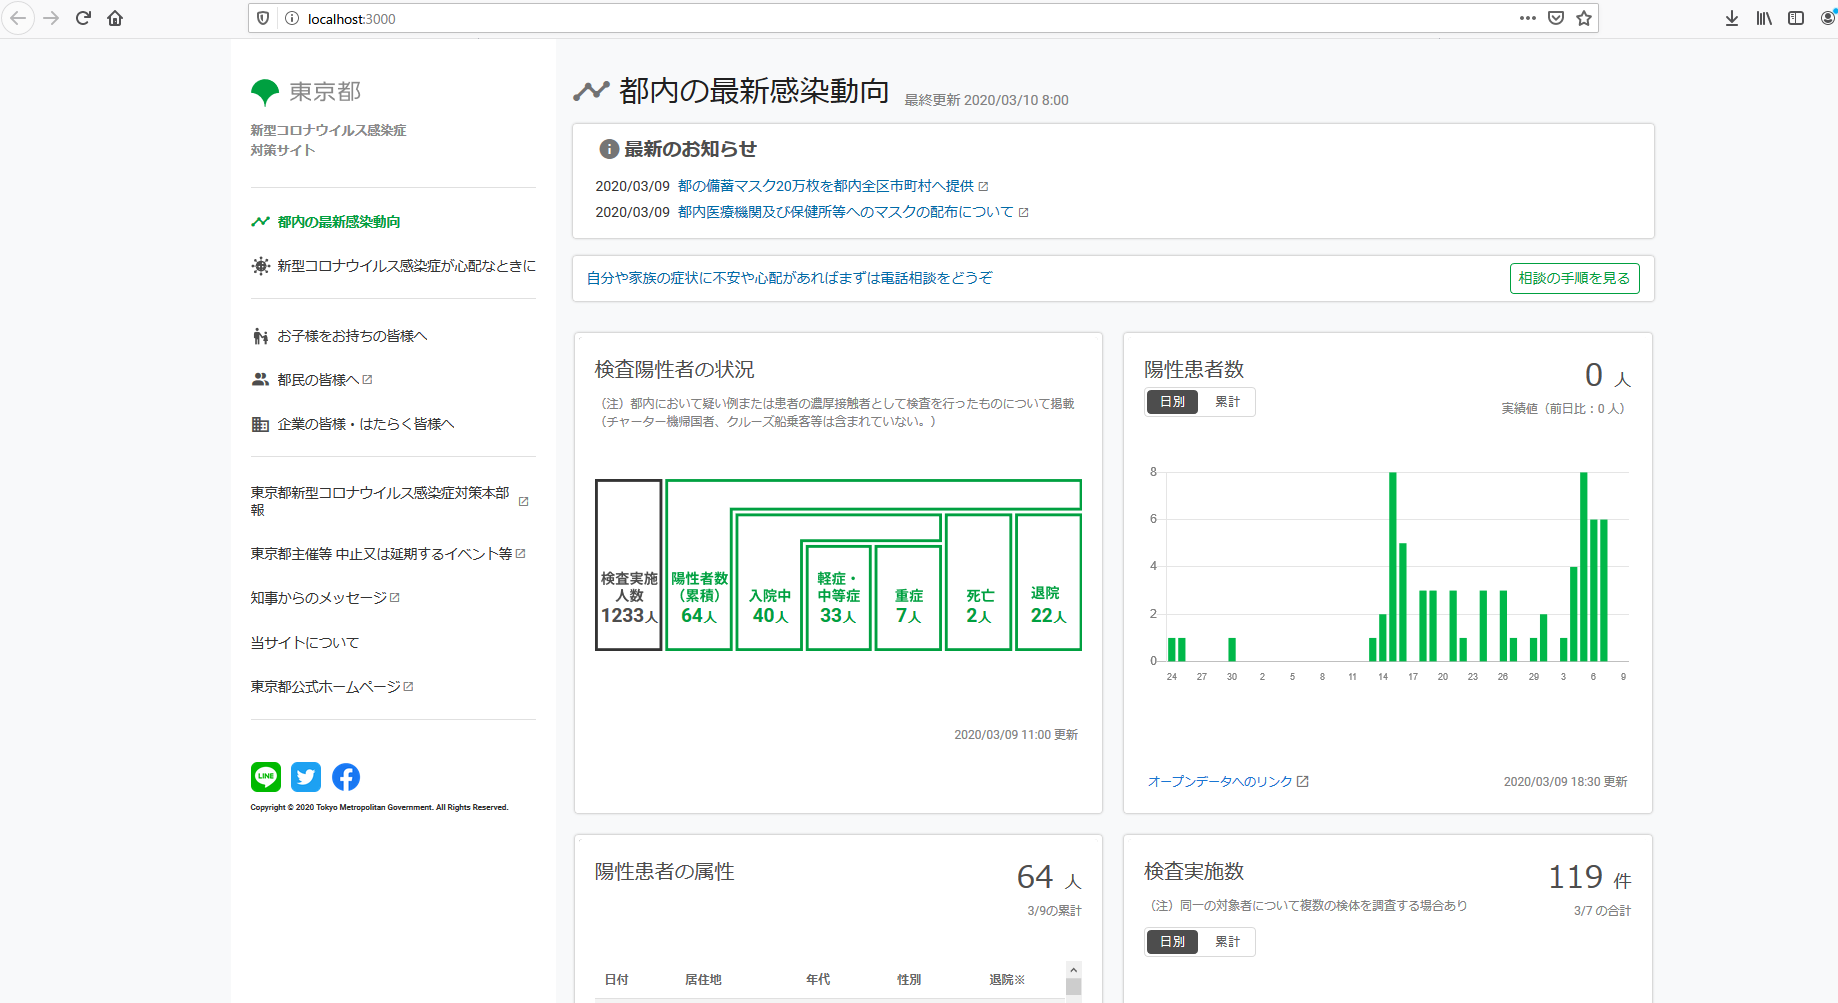The image size is (1838, 1003).
Task: Open お子様をお持ちの皆様へ sidebar item
Action: coord(351,336)
